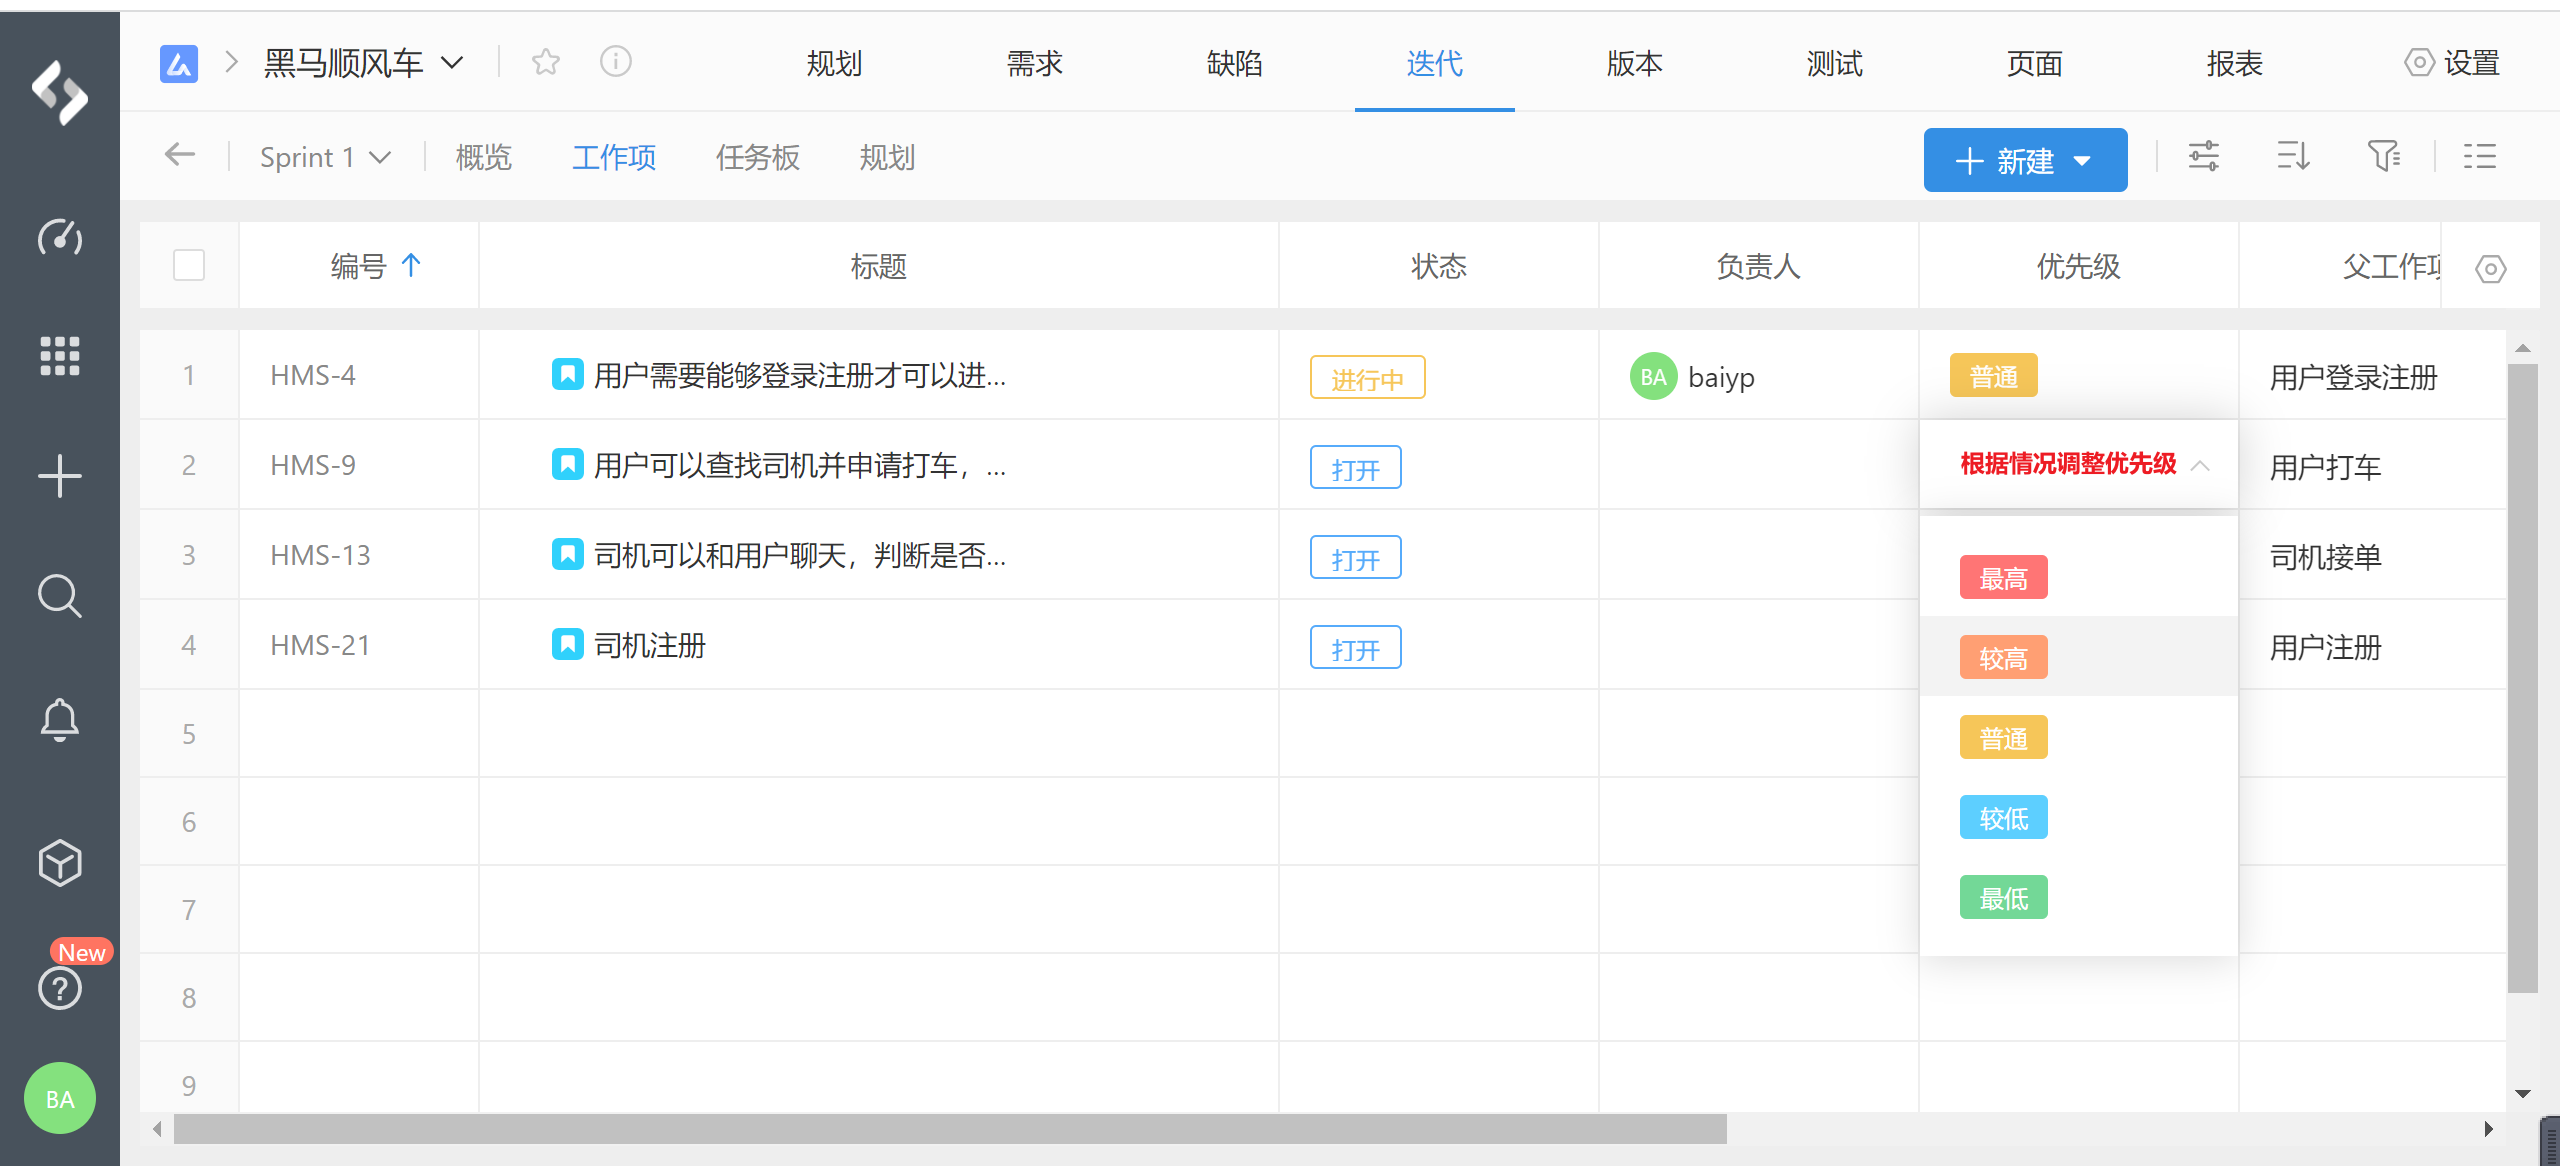This screenshot has height=1166, width=2560.
Task: Choose the 较高 priority color tag
Action: tap(2003, 658)
